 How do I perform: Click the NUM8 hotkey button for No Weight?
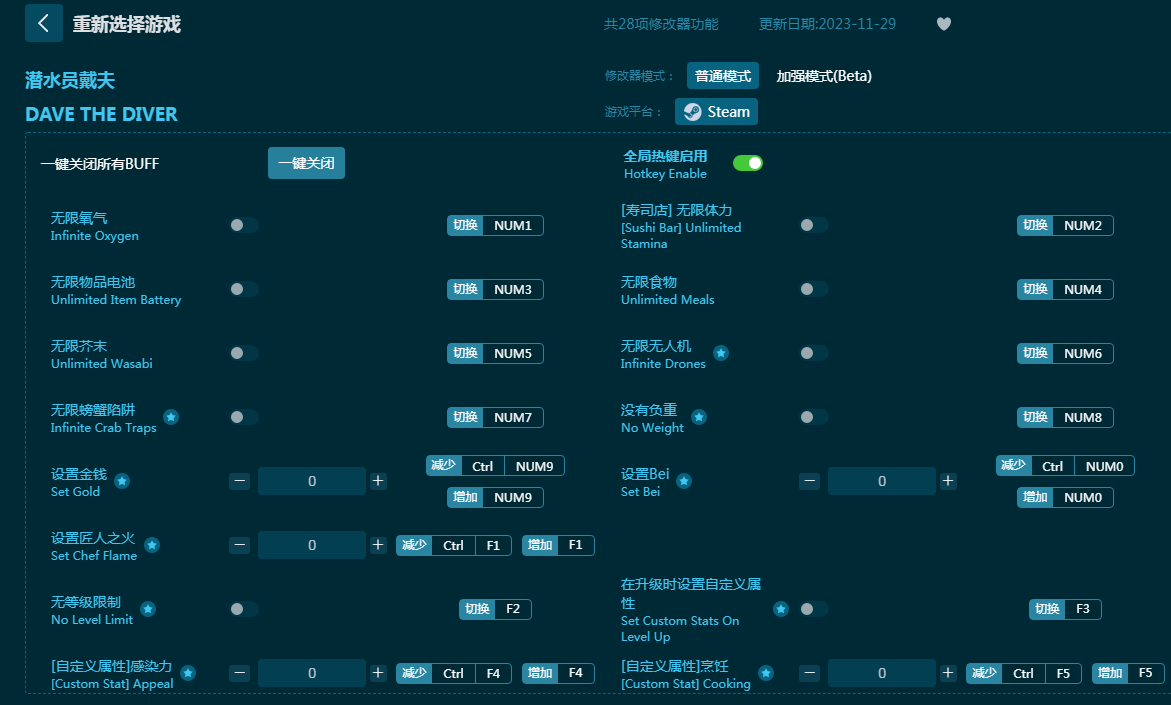(1065, 417)
